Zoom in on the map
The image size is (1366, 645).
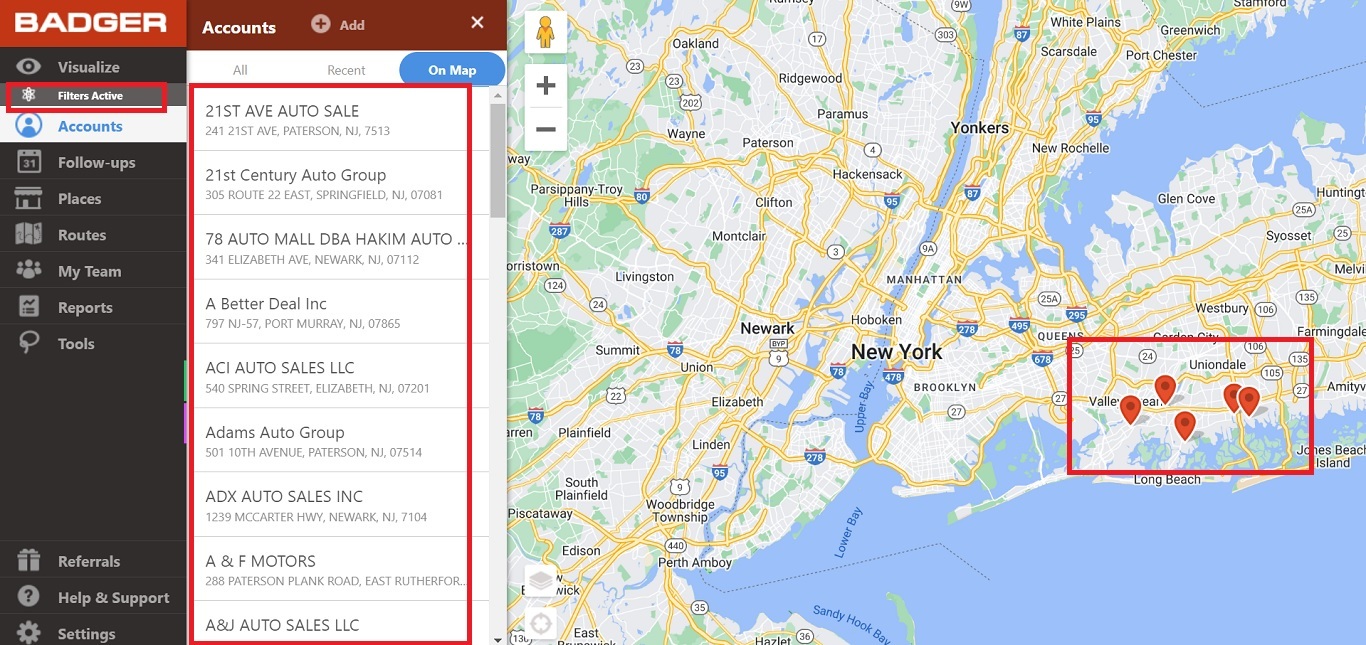[x=545, y=84]
